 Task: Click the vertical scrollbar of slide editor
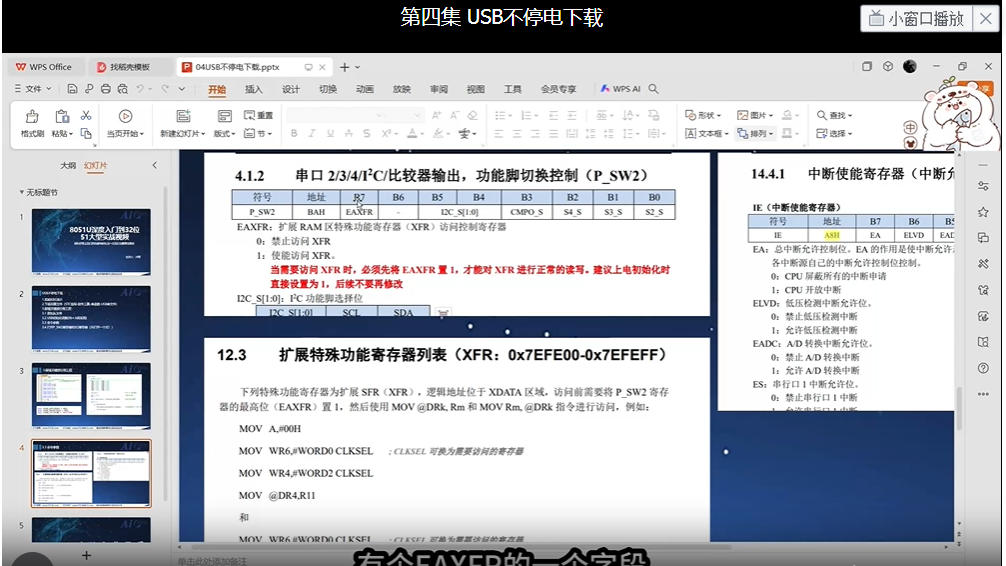(x=959, y=407)
